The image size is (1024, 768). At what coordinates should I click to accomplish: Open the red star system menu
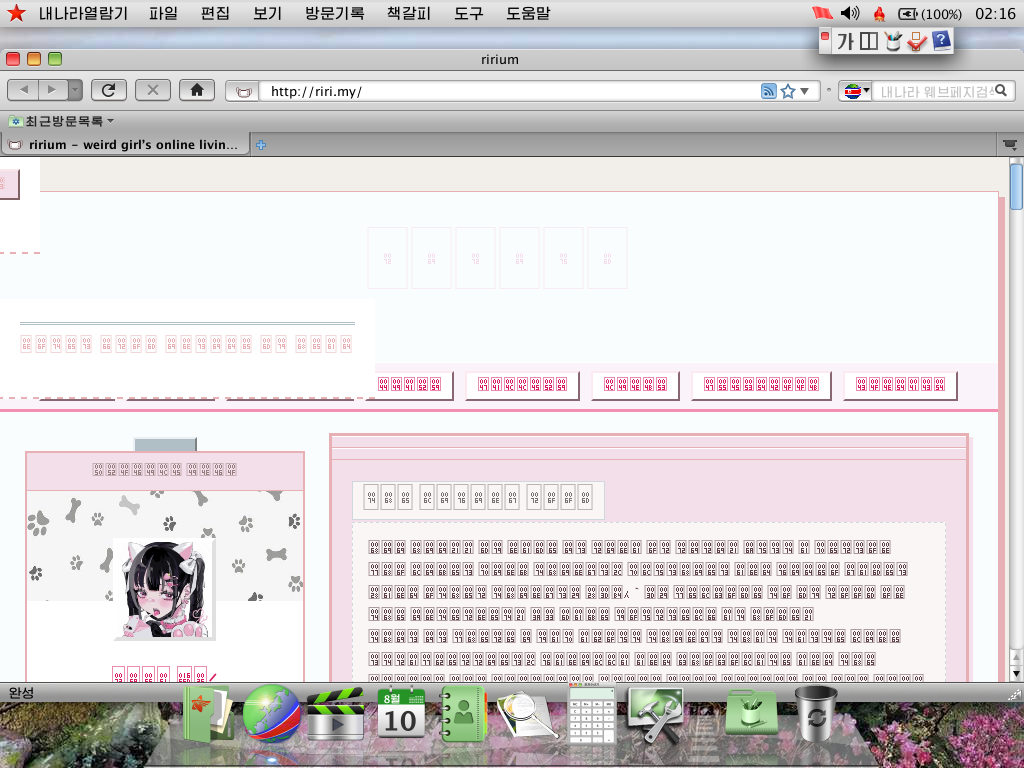(16, 13)
